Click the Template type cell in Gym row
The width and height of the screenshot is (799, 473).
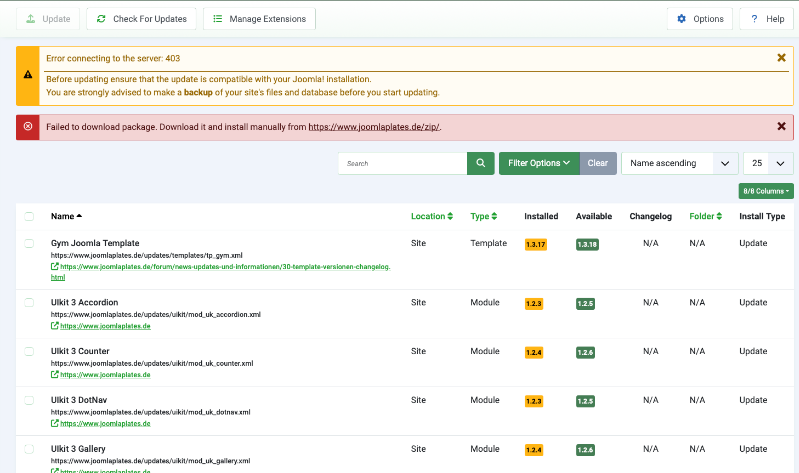point(488,243)
